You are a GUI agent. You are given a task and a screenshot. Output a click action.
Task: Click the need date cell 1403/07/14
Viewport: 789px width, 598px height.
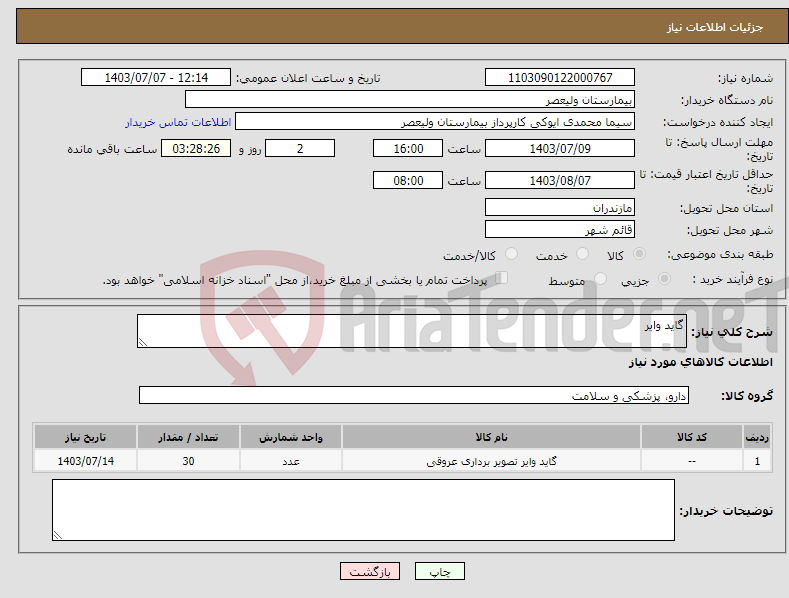point(86,461)
